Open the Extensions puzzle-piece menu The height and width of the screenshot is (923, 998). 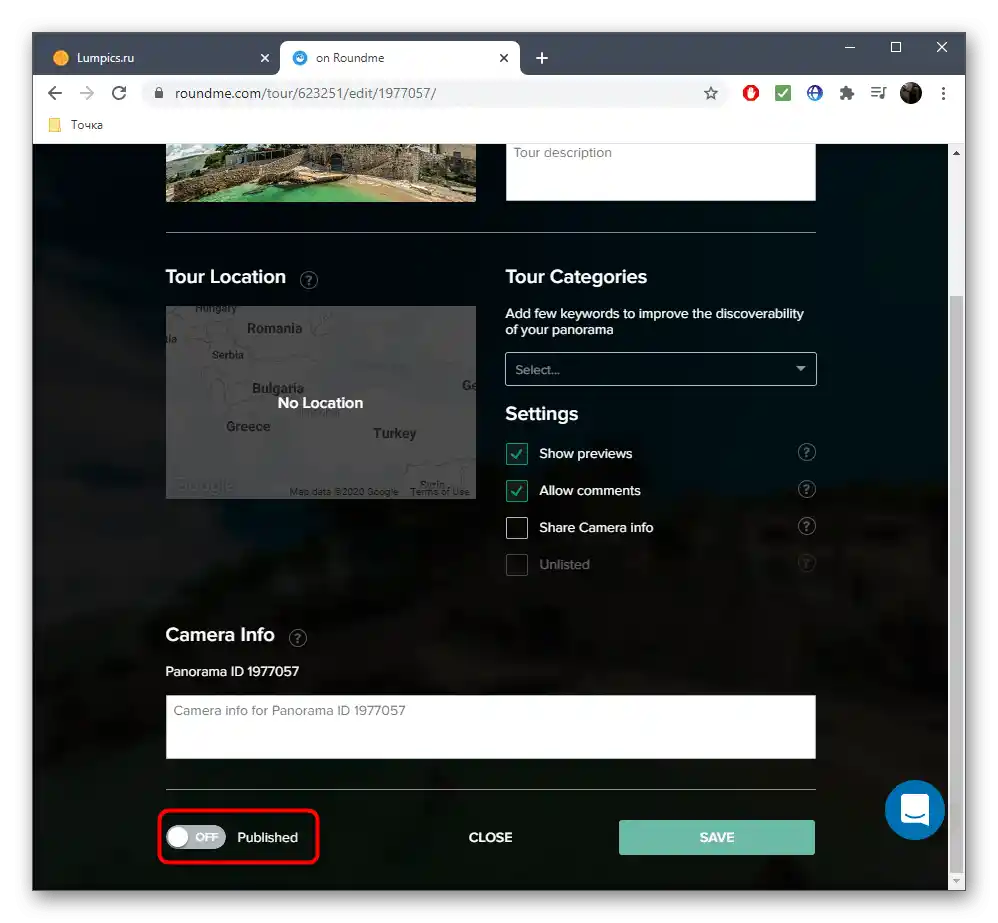pyautogui.click(x=847, y=94)
